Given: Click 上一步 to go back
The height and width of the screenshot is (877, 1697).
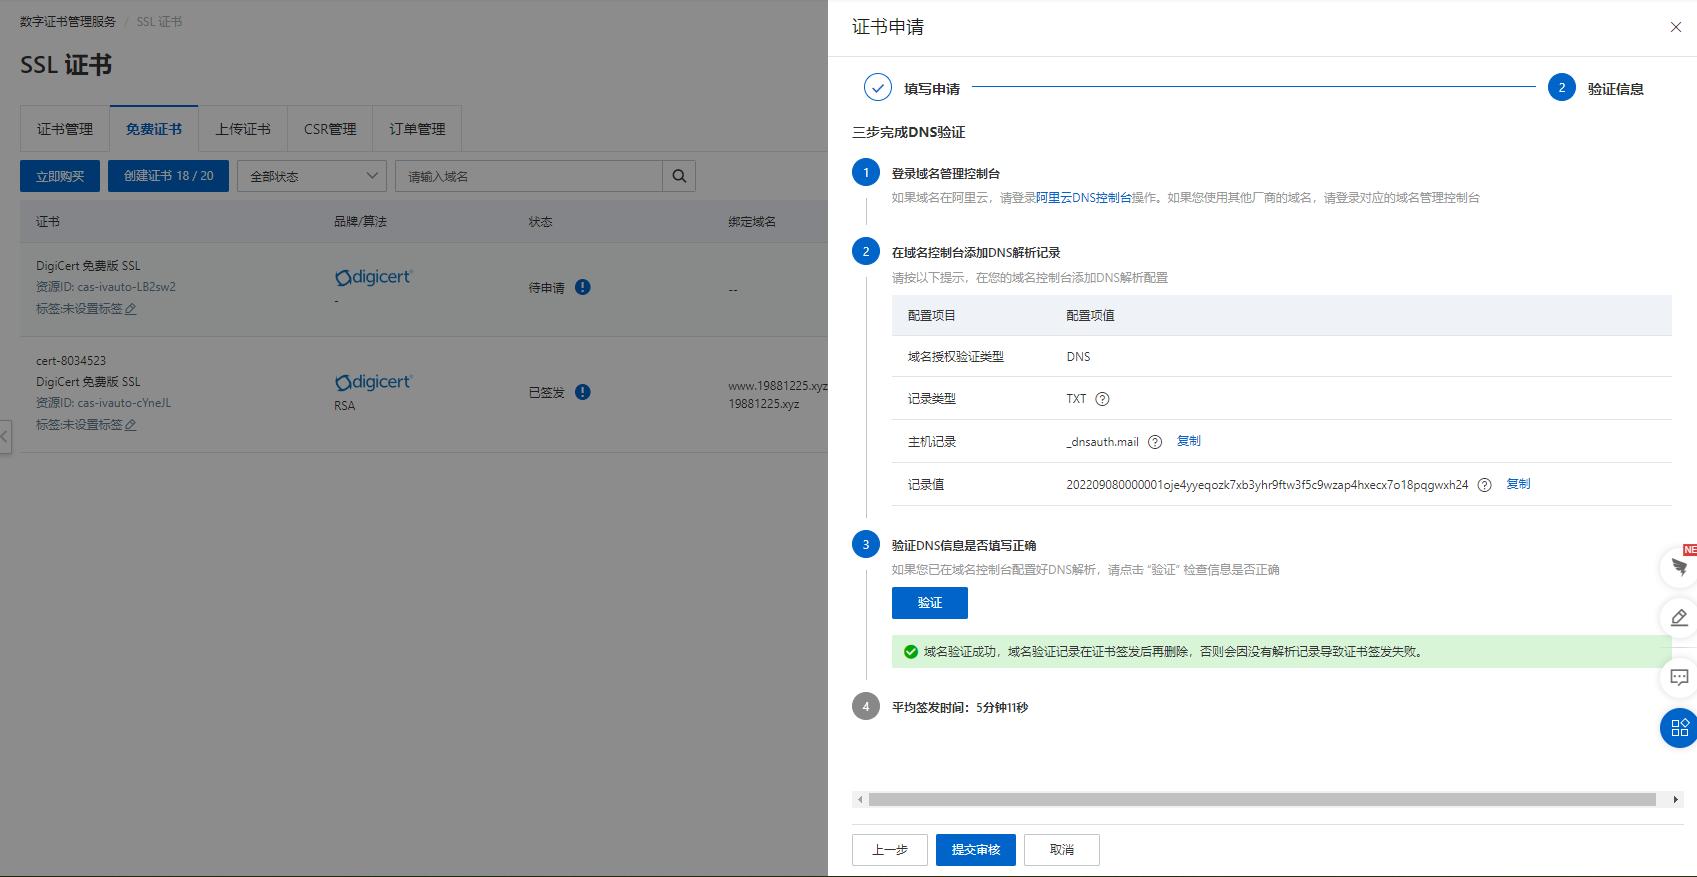Looking at the screenshot, I should [x=890, y=850].
